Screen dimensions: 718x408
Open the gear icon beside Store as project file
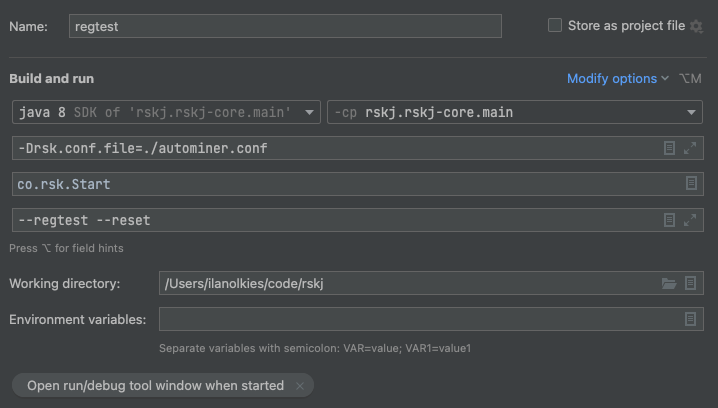point(696,26)
